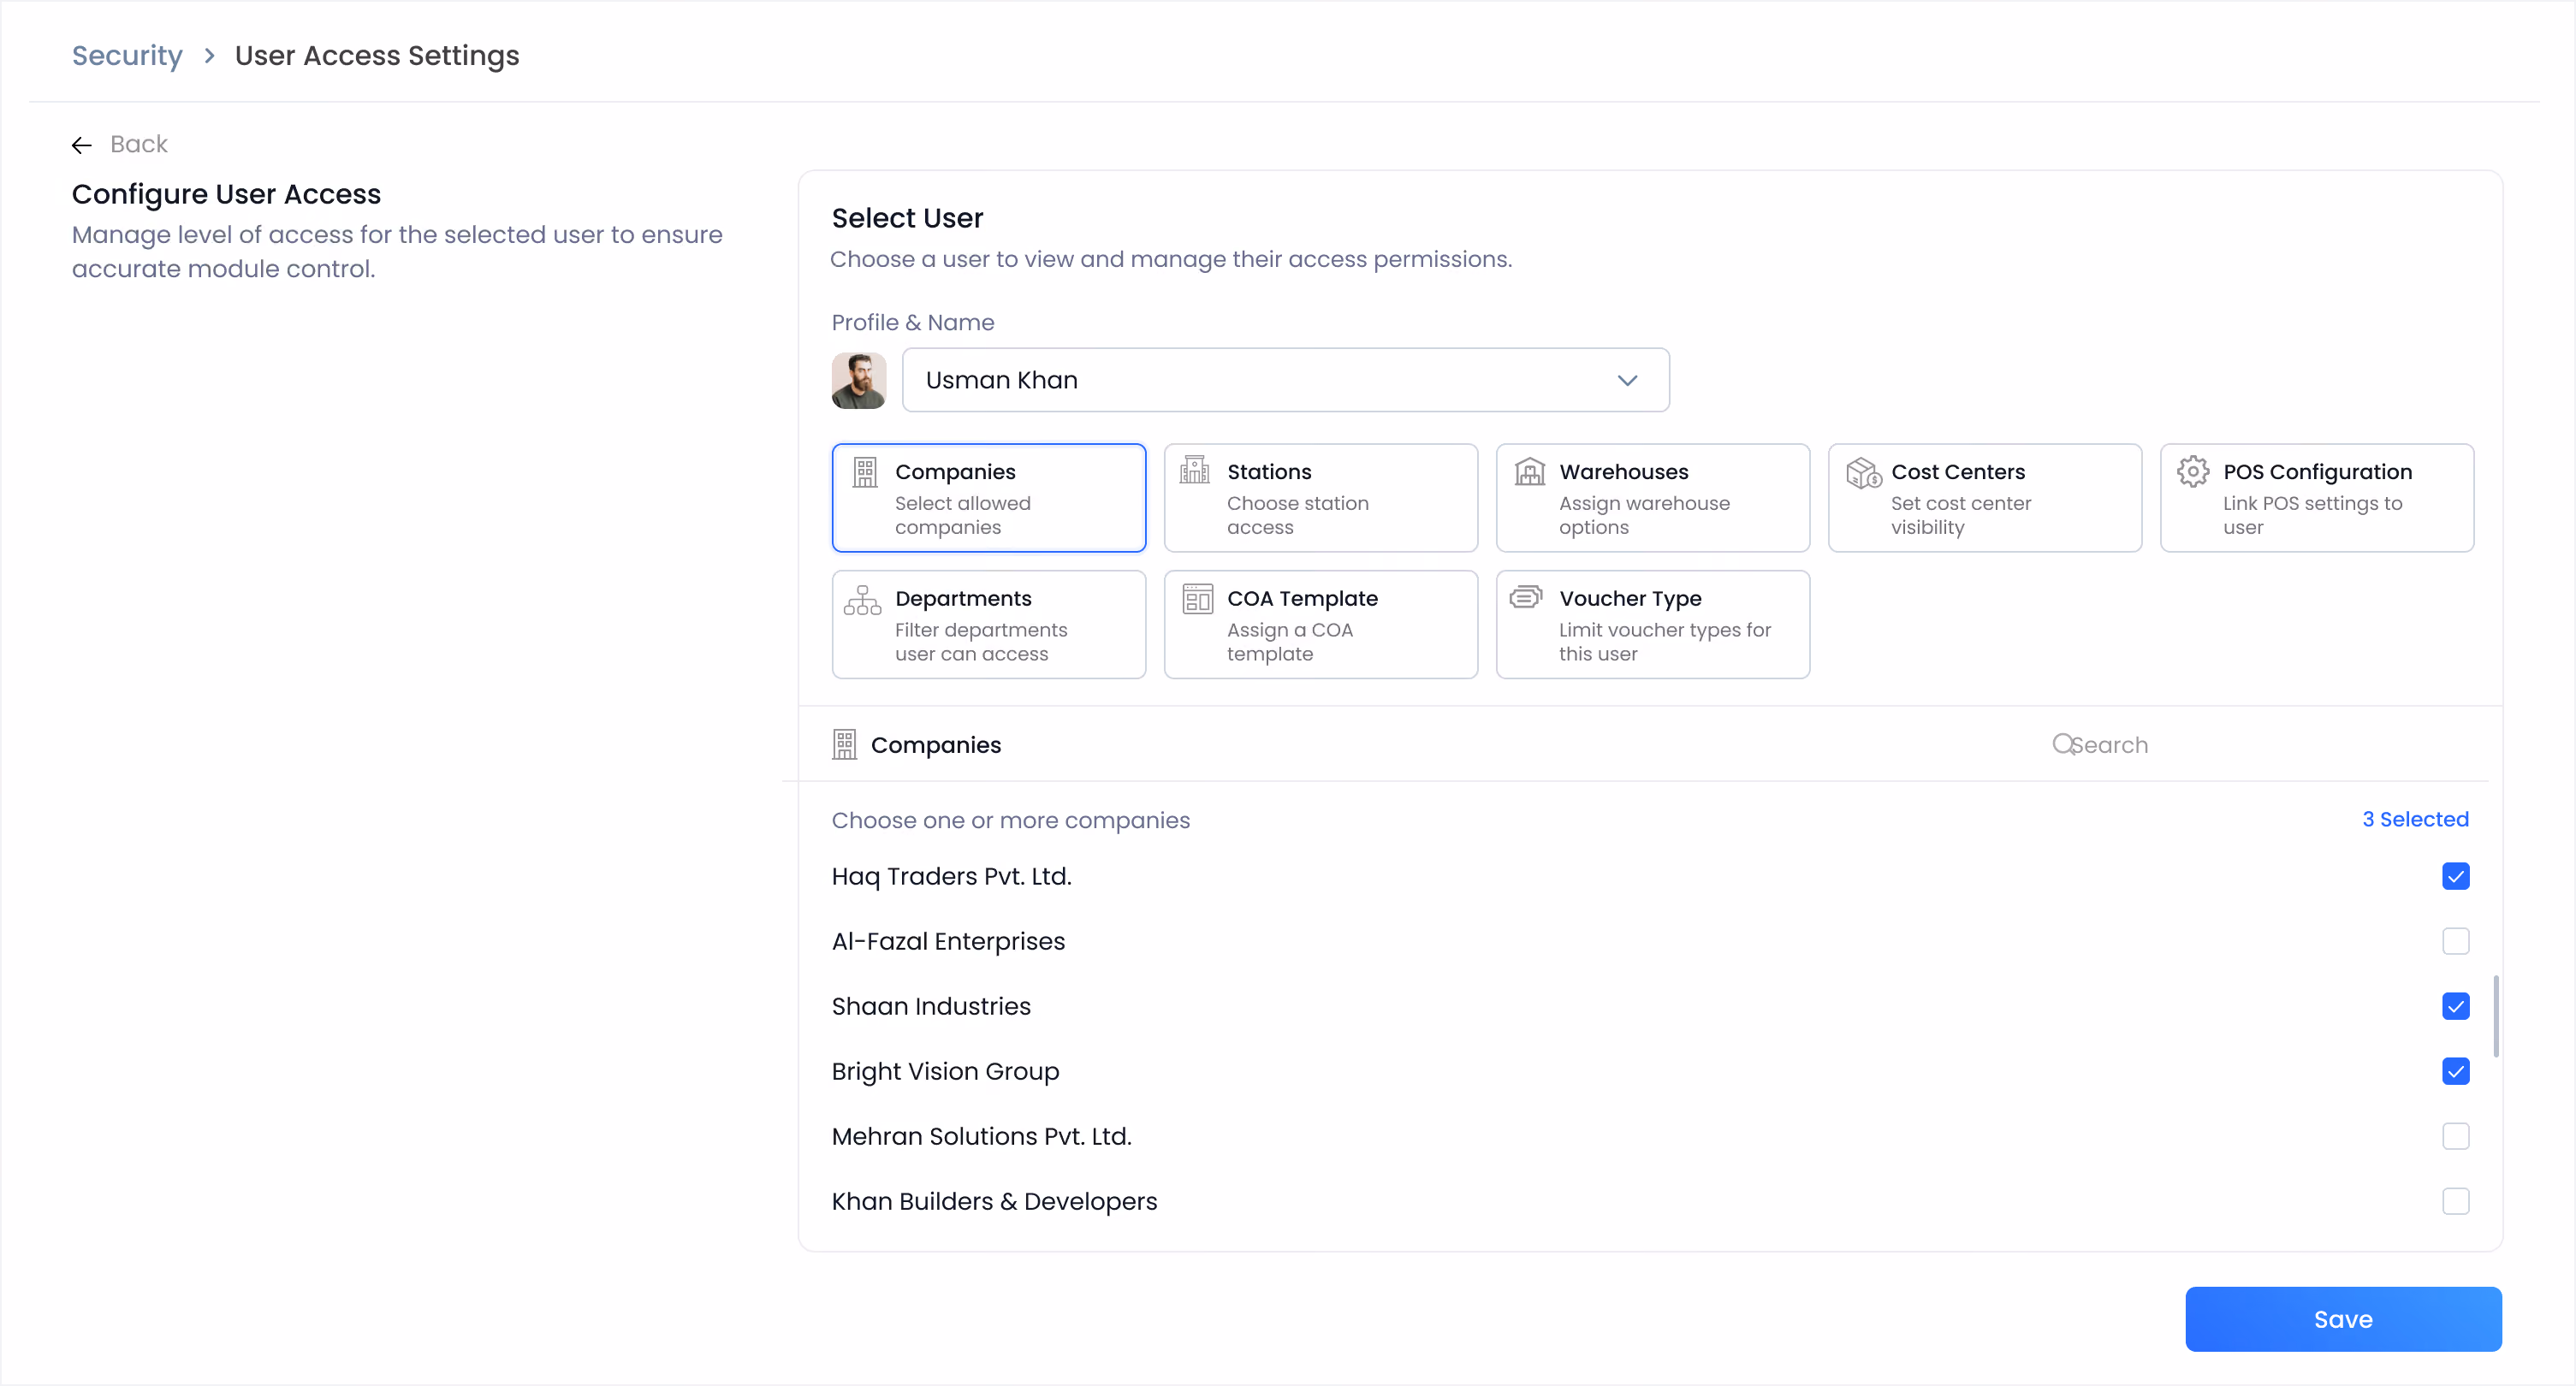Click the companies list scrollbar
Image resolution: width=2576 pixels, height=1386 pixels.
click(x=2496, y=1016)
